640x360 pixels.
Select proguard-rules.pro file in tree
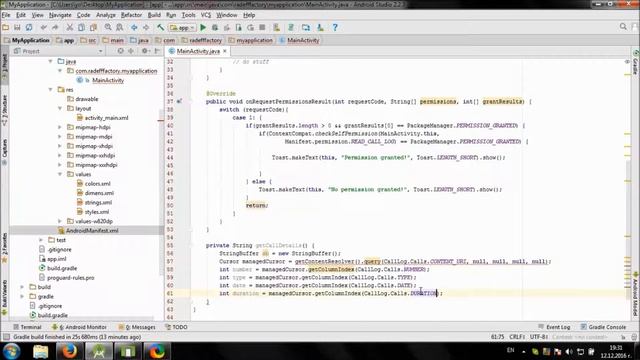[x=71, y=278]
